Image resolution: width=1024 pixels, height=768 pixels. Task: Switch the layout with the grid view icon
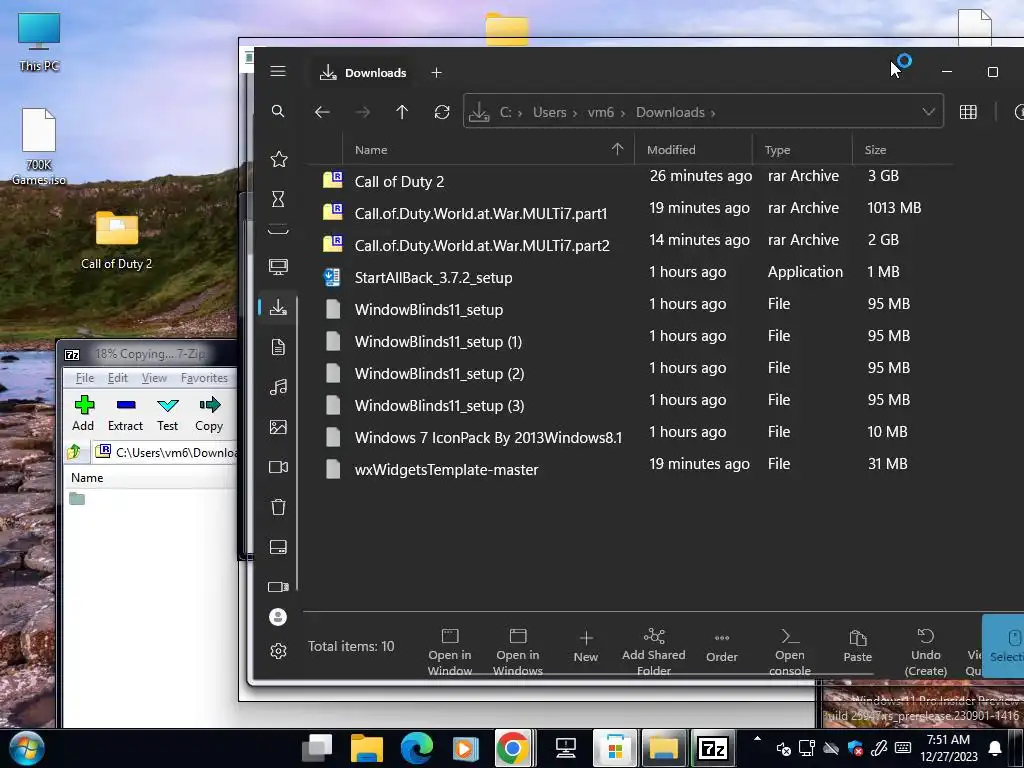[968, 112]
